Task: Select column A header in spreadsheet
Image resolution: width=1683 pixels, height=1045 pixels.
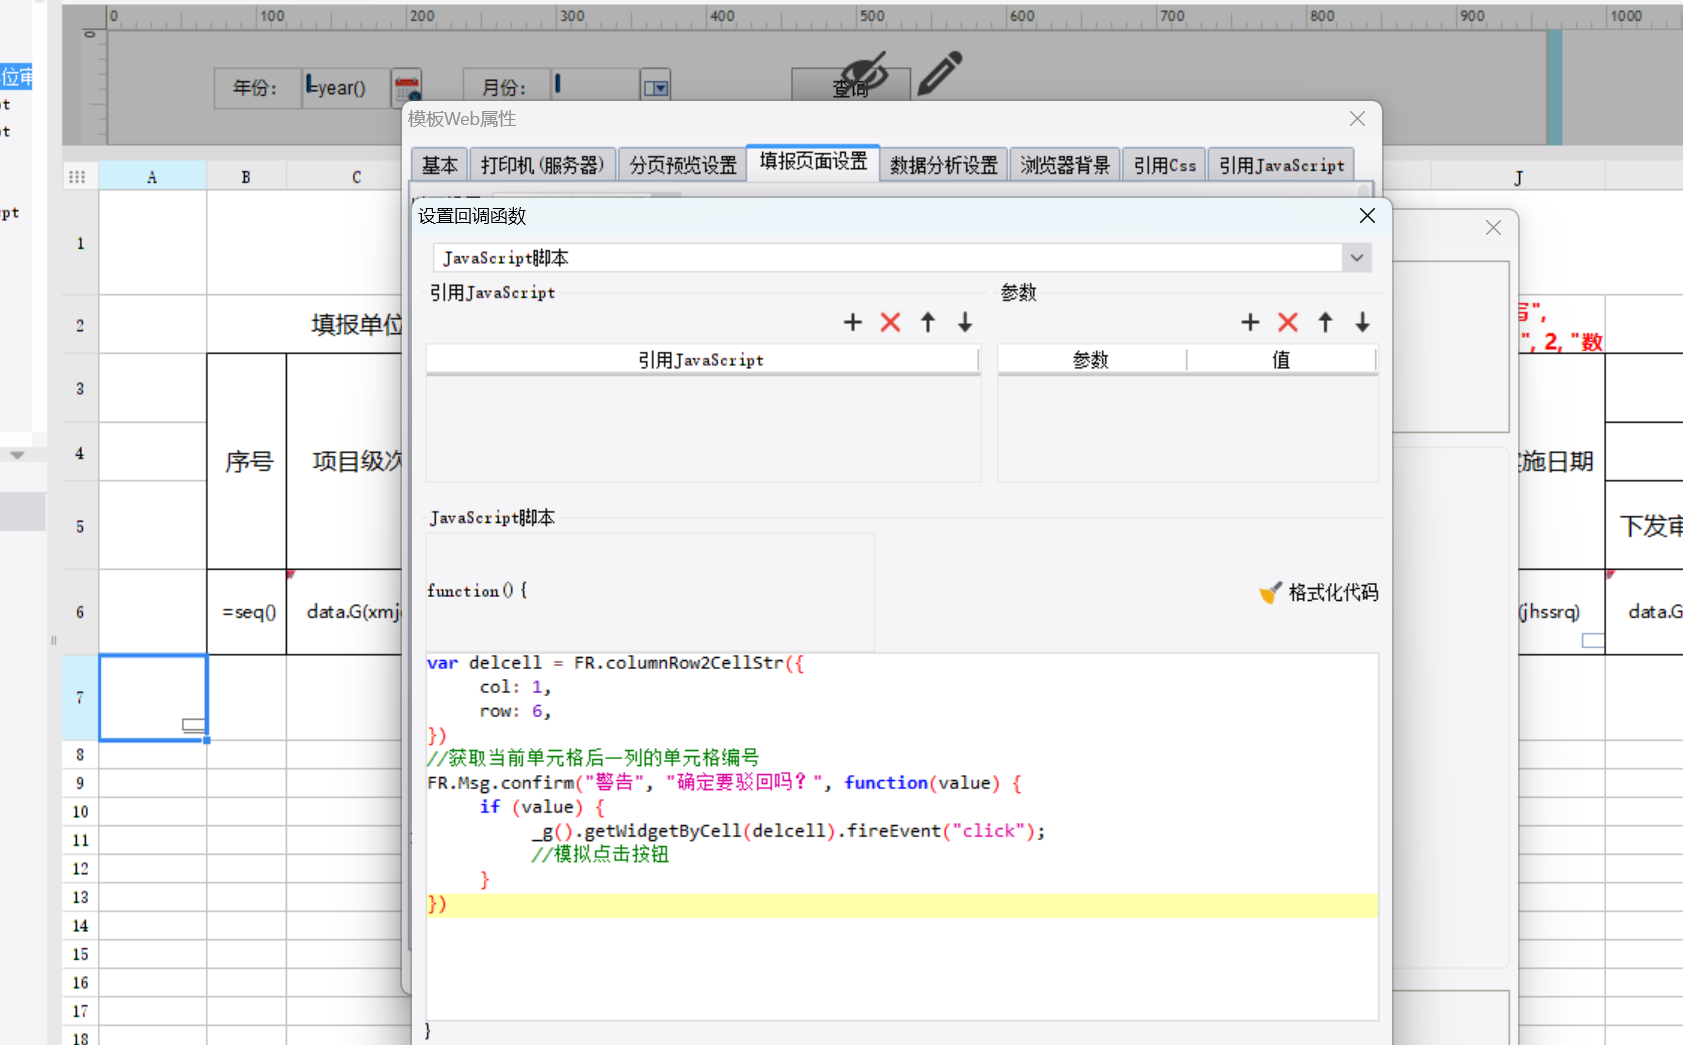Action: pyautogui.click(x=152, y=177)
